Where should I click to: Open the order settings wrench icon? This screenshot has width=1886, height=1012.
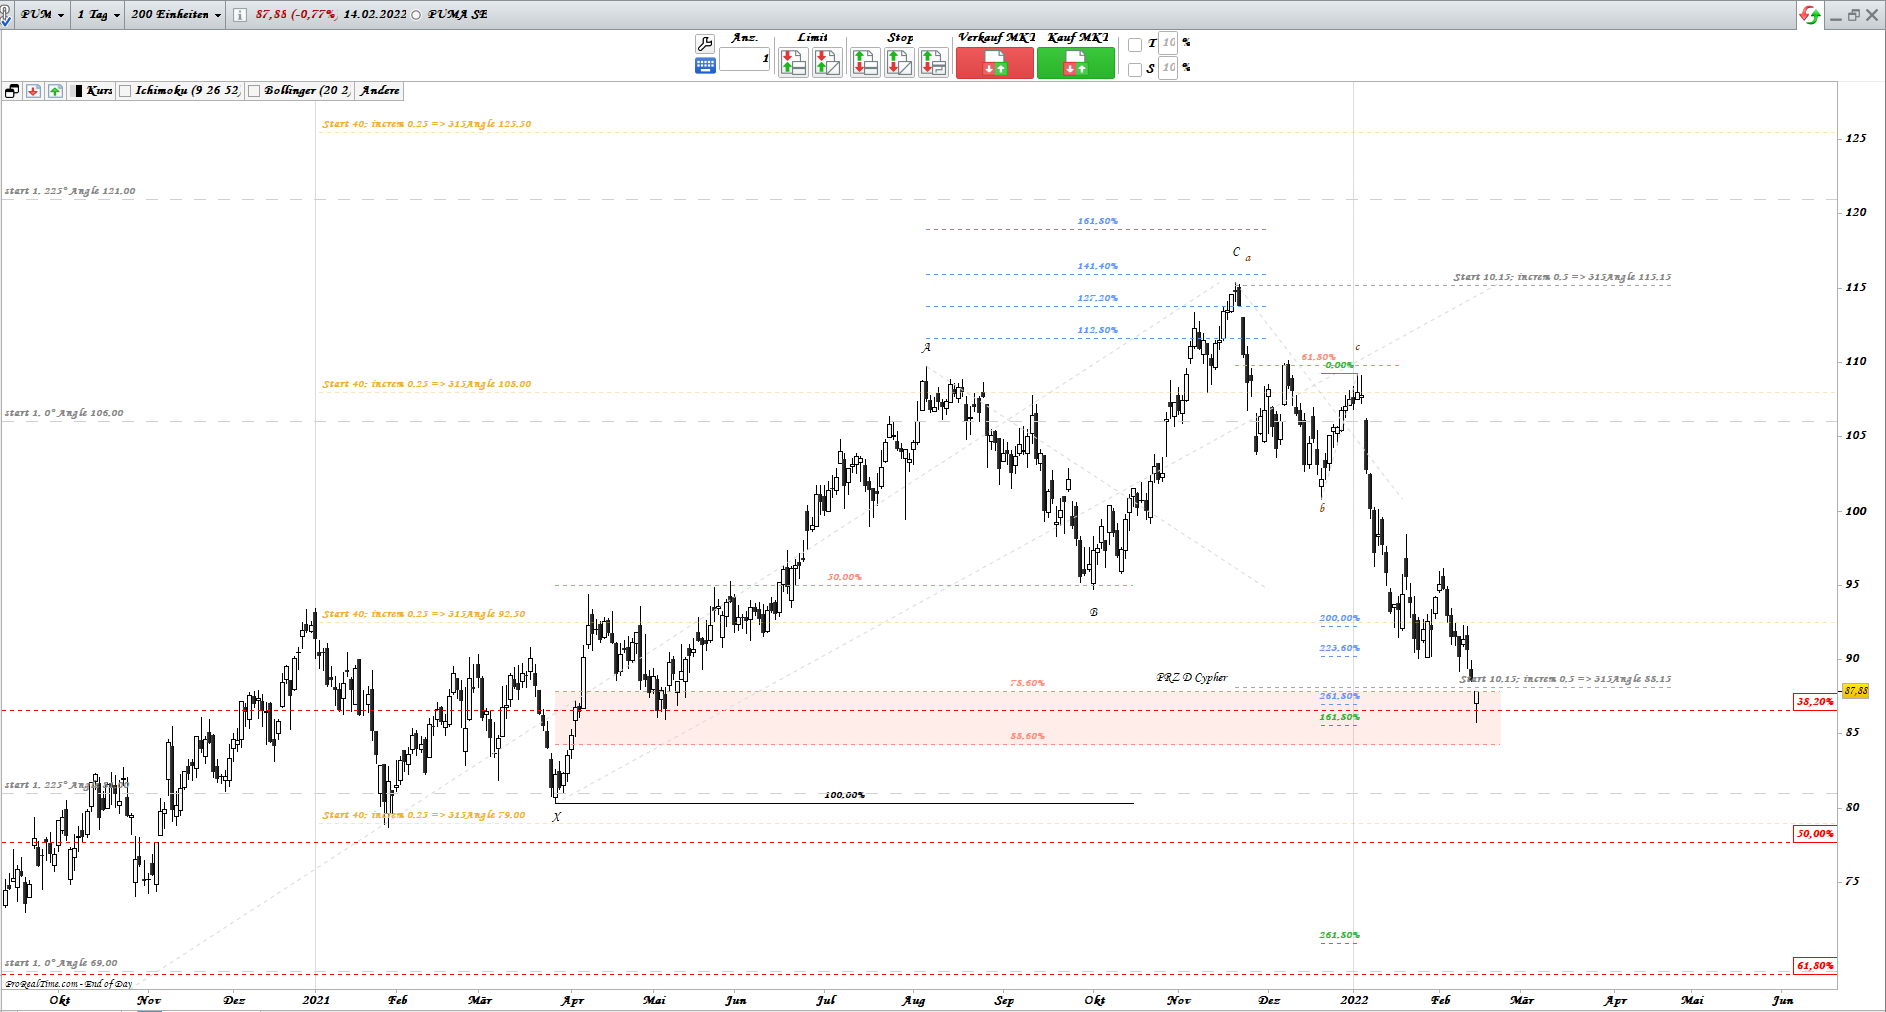click(x=705, y=42)
